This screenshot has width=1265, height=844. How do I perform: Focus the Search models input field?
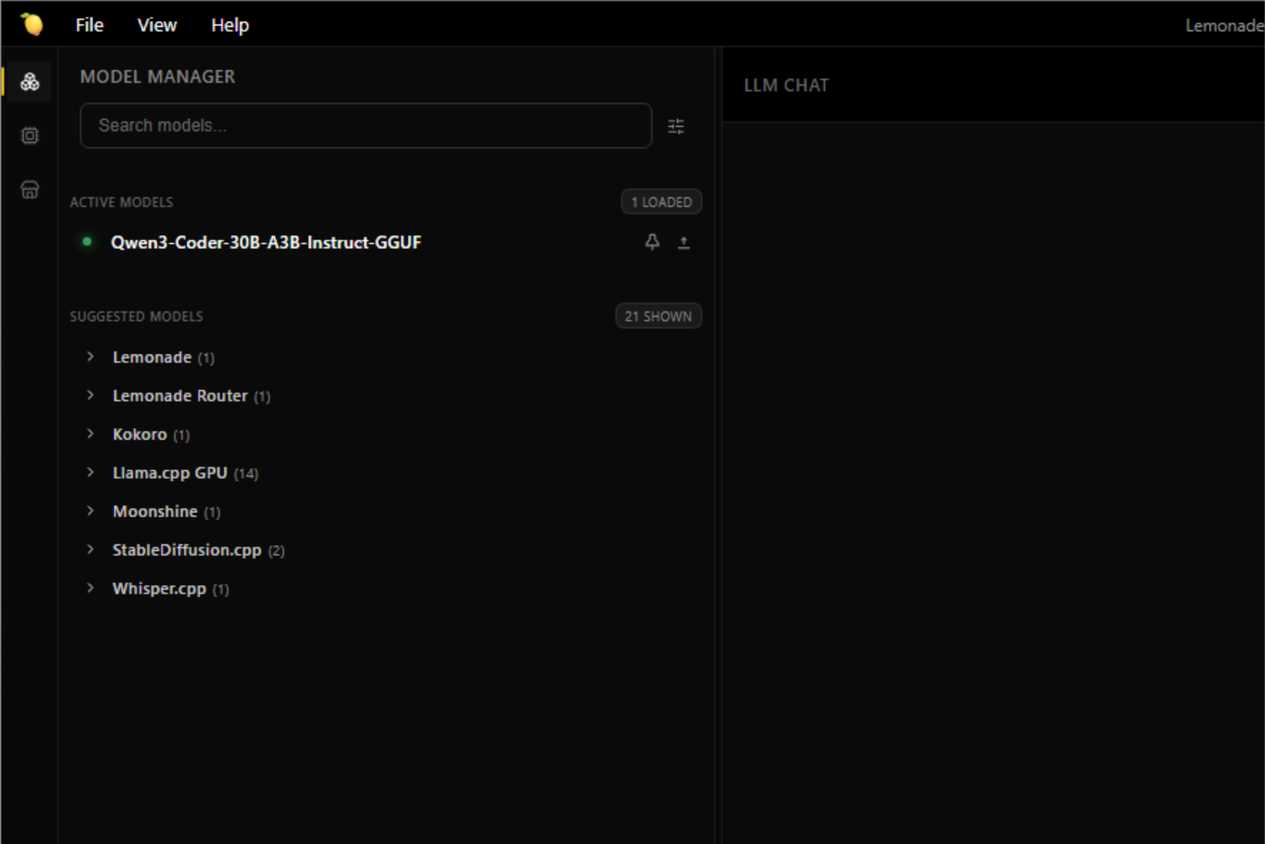pyautogui.click(x=366, y=126)
